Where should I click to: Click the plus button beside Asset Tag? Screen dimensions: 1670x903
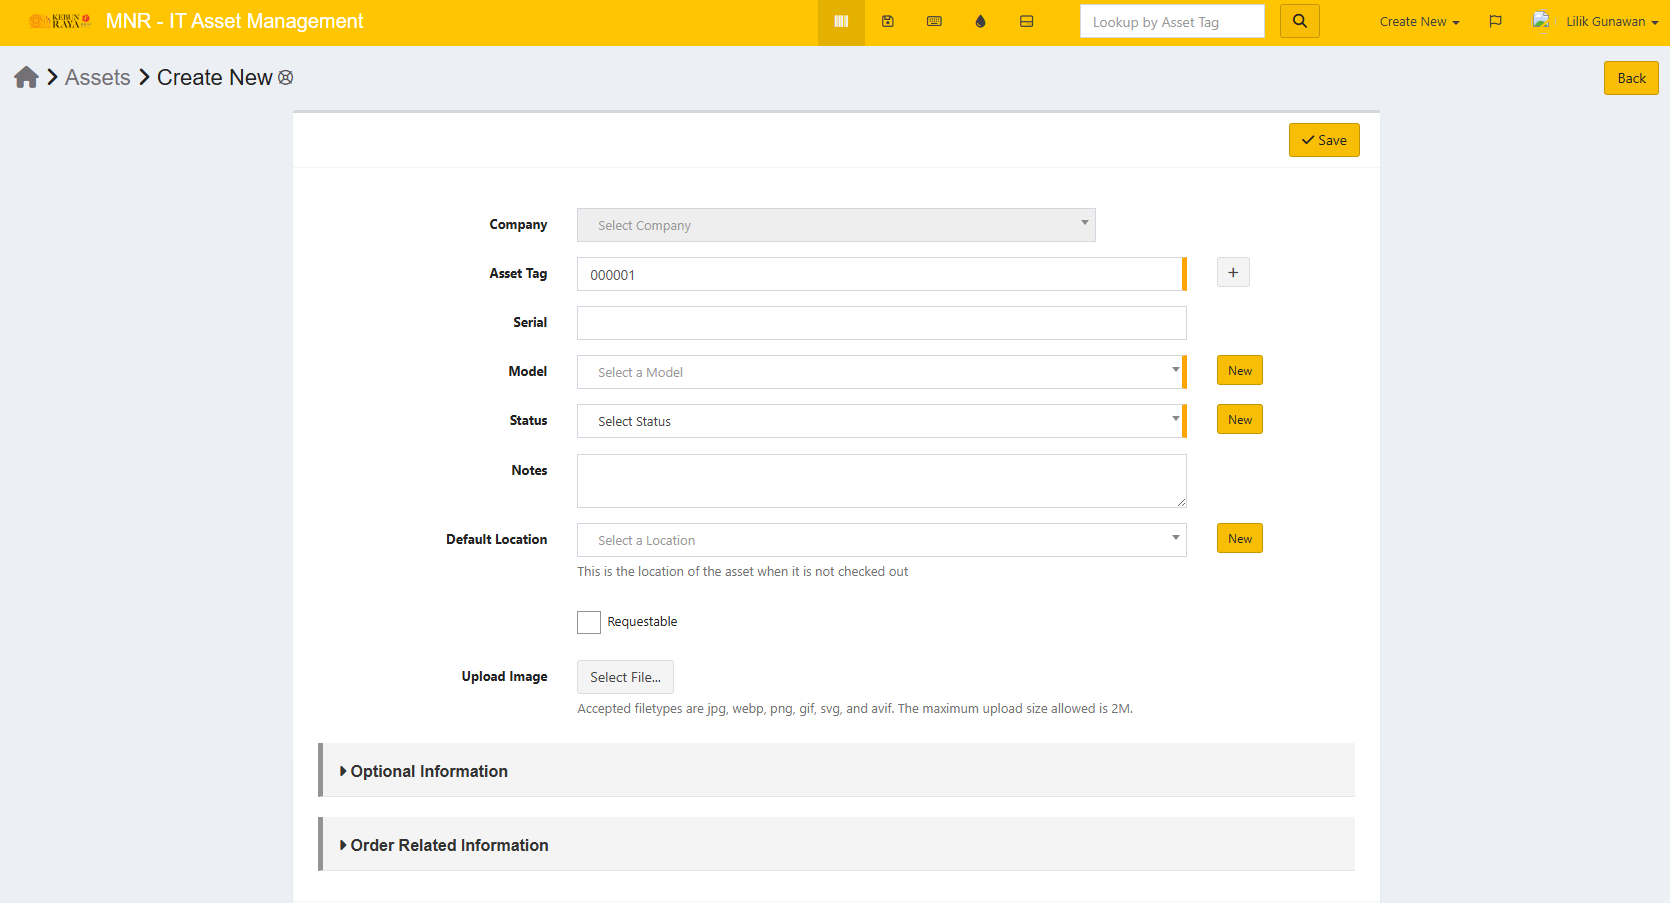(1233, 273)
